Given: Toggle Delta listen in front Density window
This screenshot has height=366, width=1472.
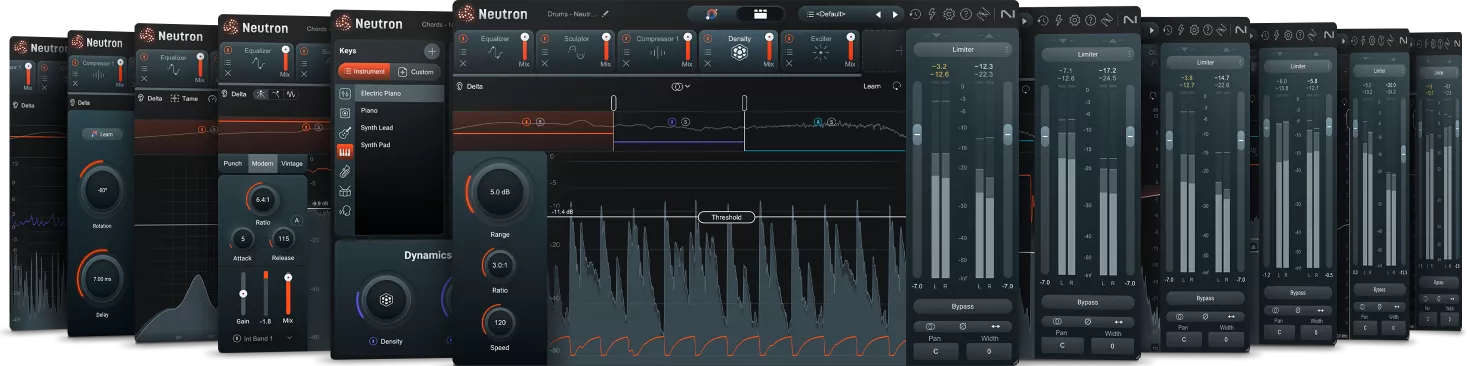Looking at the screenshot, I should coord(470,86).
